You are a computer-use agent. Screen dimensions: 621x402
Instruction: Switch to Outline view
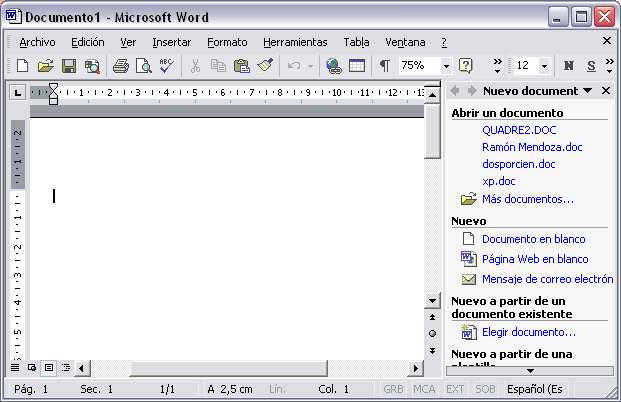click(x=66, y=368)
